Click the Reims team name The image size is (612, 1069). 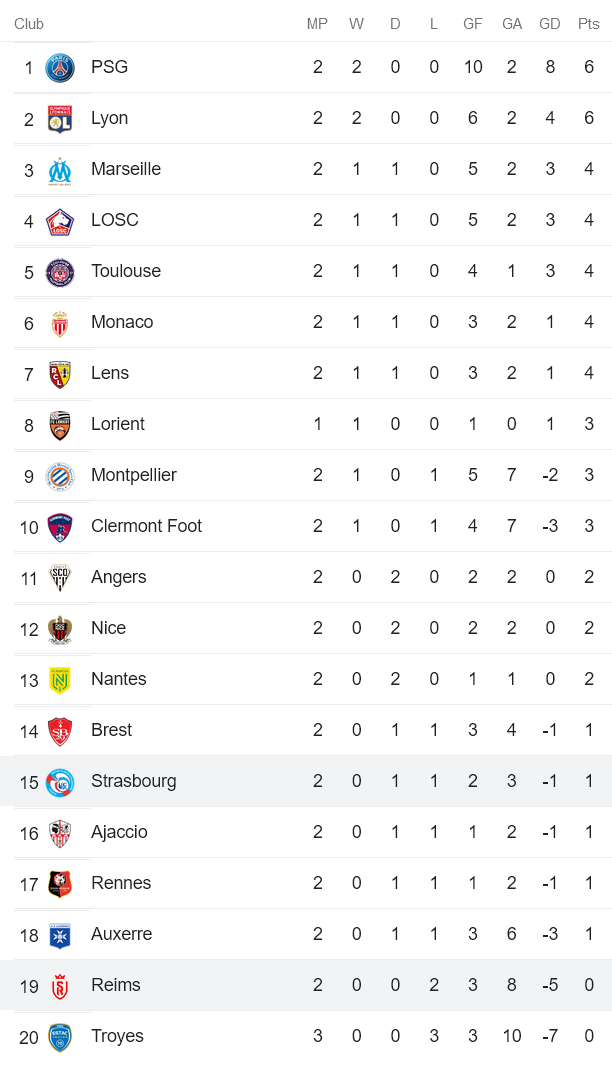(x=116, y=985)
